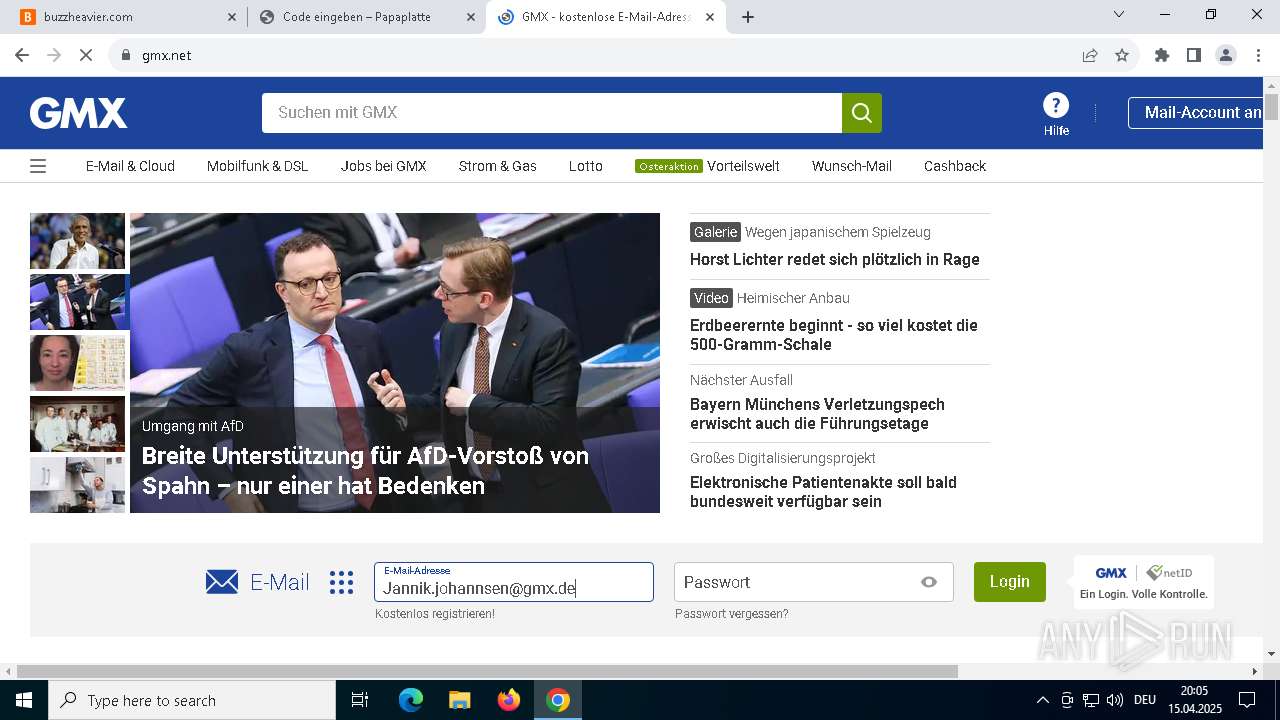The height and width of the screenshot is (720, 1280).
Task: Launch Firefox from taskbar
Action: 509,700
